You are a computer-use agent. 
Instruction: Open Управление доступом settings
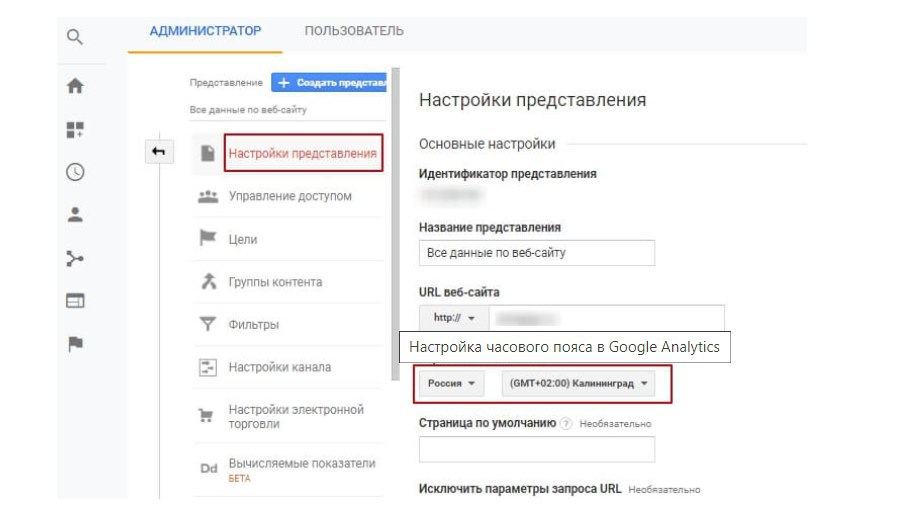click(x=290, y=197)
